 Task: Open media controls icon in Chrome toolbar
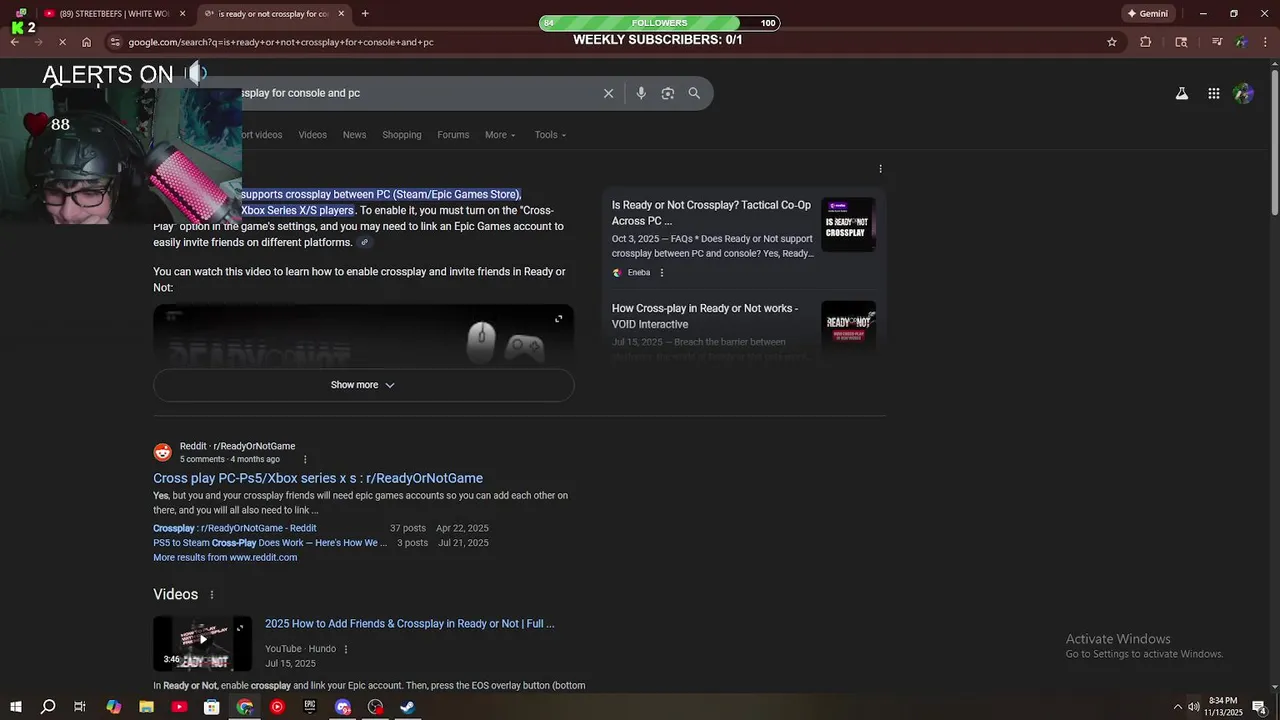click(1217, 42)
